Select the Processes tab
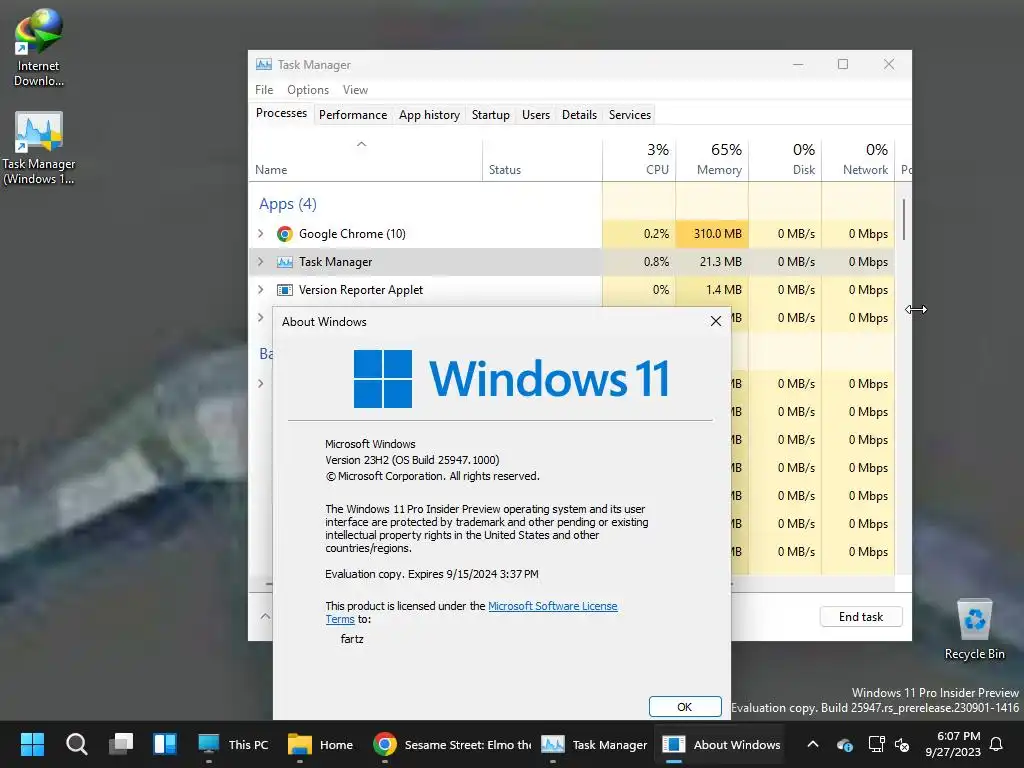This screenshot has width=1024, height=768. coord(281,113)
